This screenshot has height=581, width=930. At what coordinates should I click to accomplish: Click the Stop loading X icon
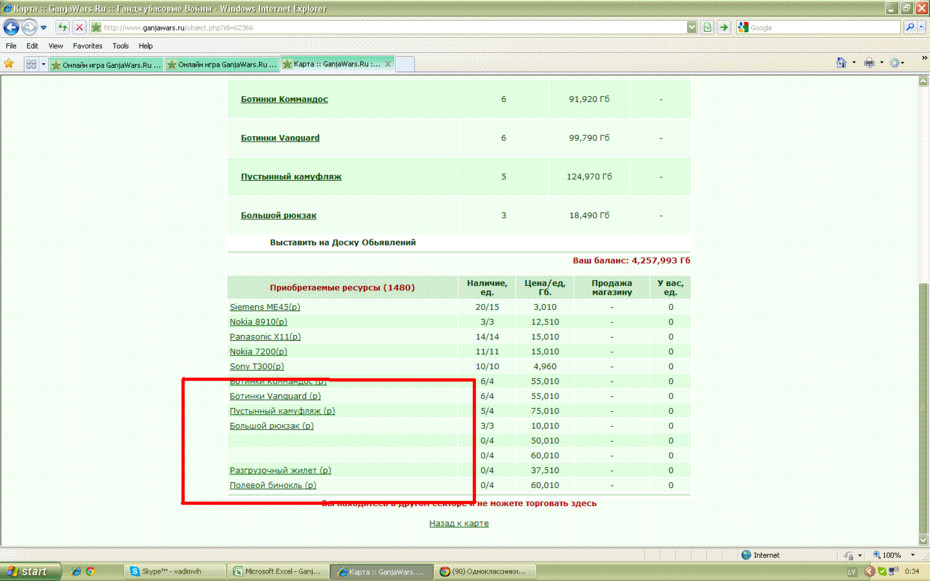tap(79, 27)
